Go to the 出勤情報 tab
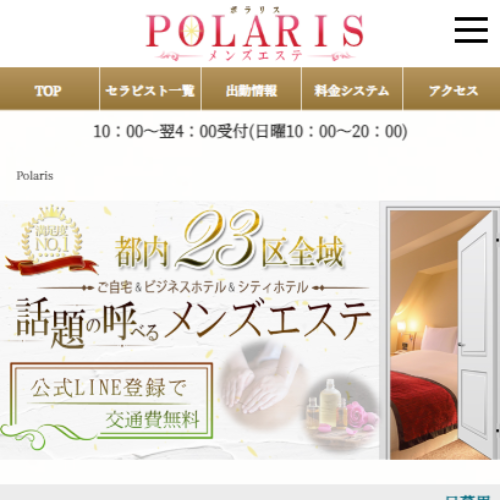500x500 pixels. point(252,89)
